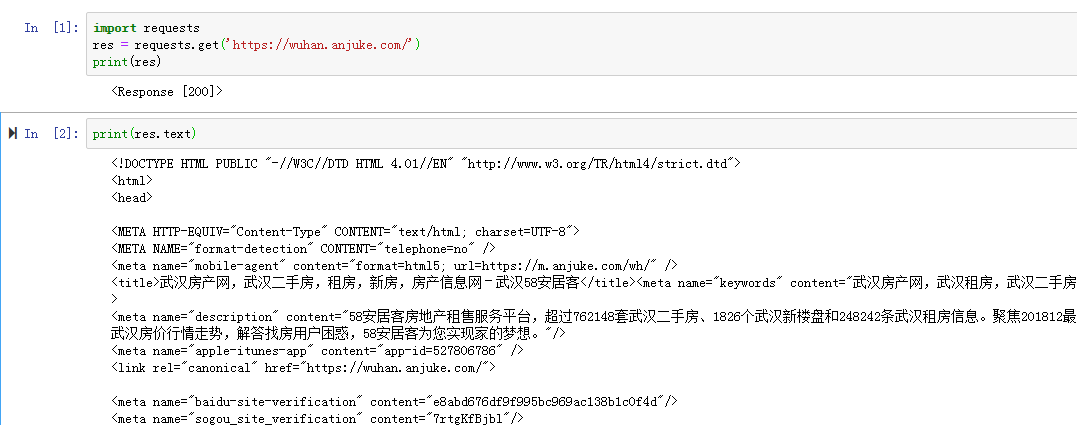
Task: Click the '<Response [200]>' output text
Action: pos(167,91)
